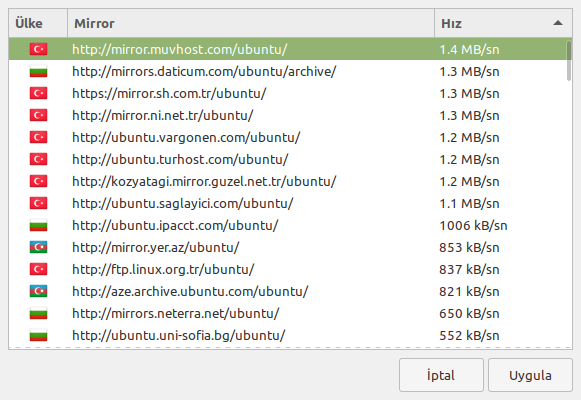Image resolution: width=581 pixels, height=400 pixels.
Task: Sort the list by the Mirror column header
Action: [251, 23]
